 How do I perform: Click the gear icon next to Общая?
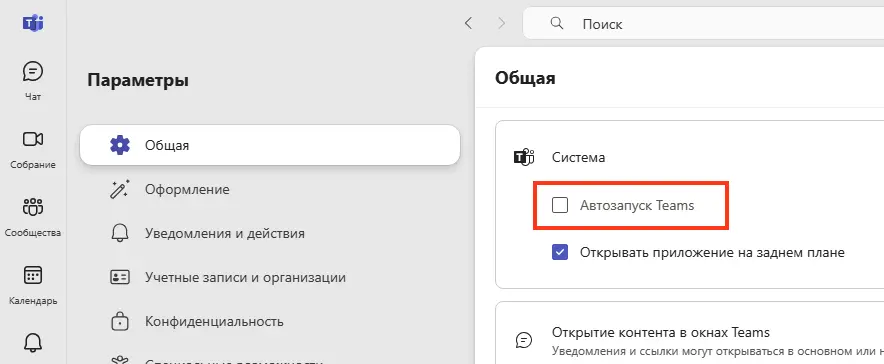point(120,145)
